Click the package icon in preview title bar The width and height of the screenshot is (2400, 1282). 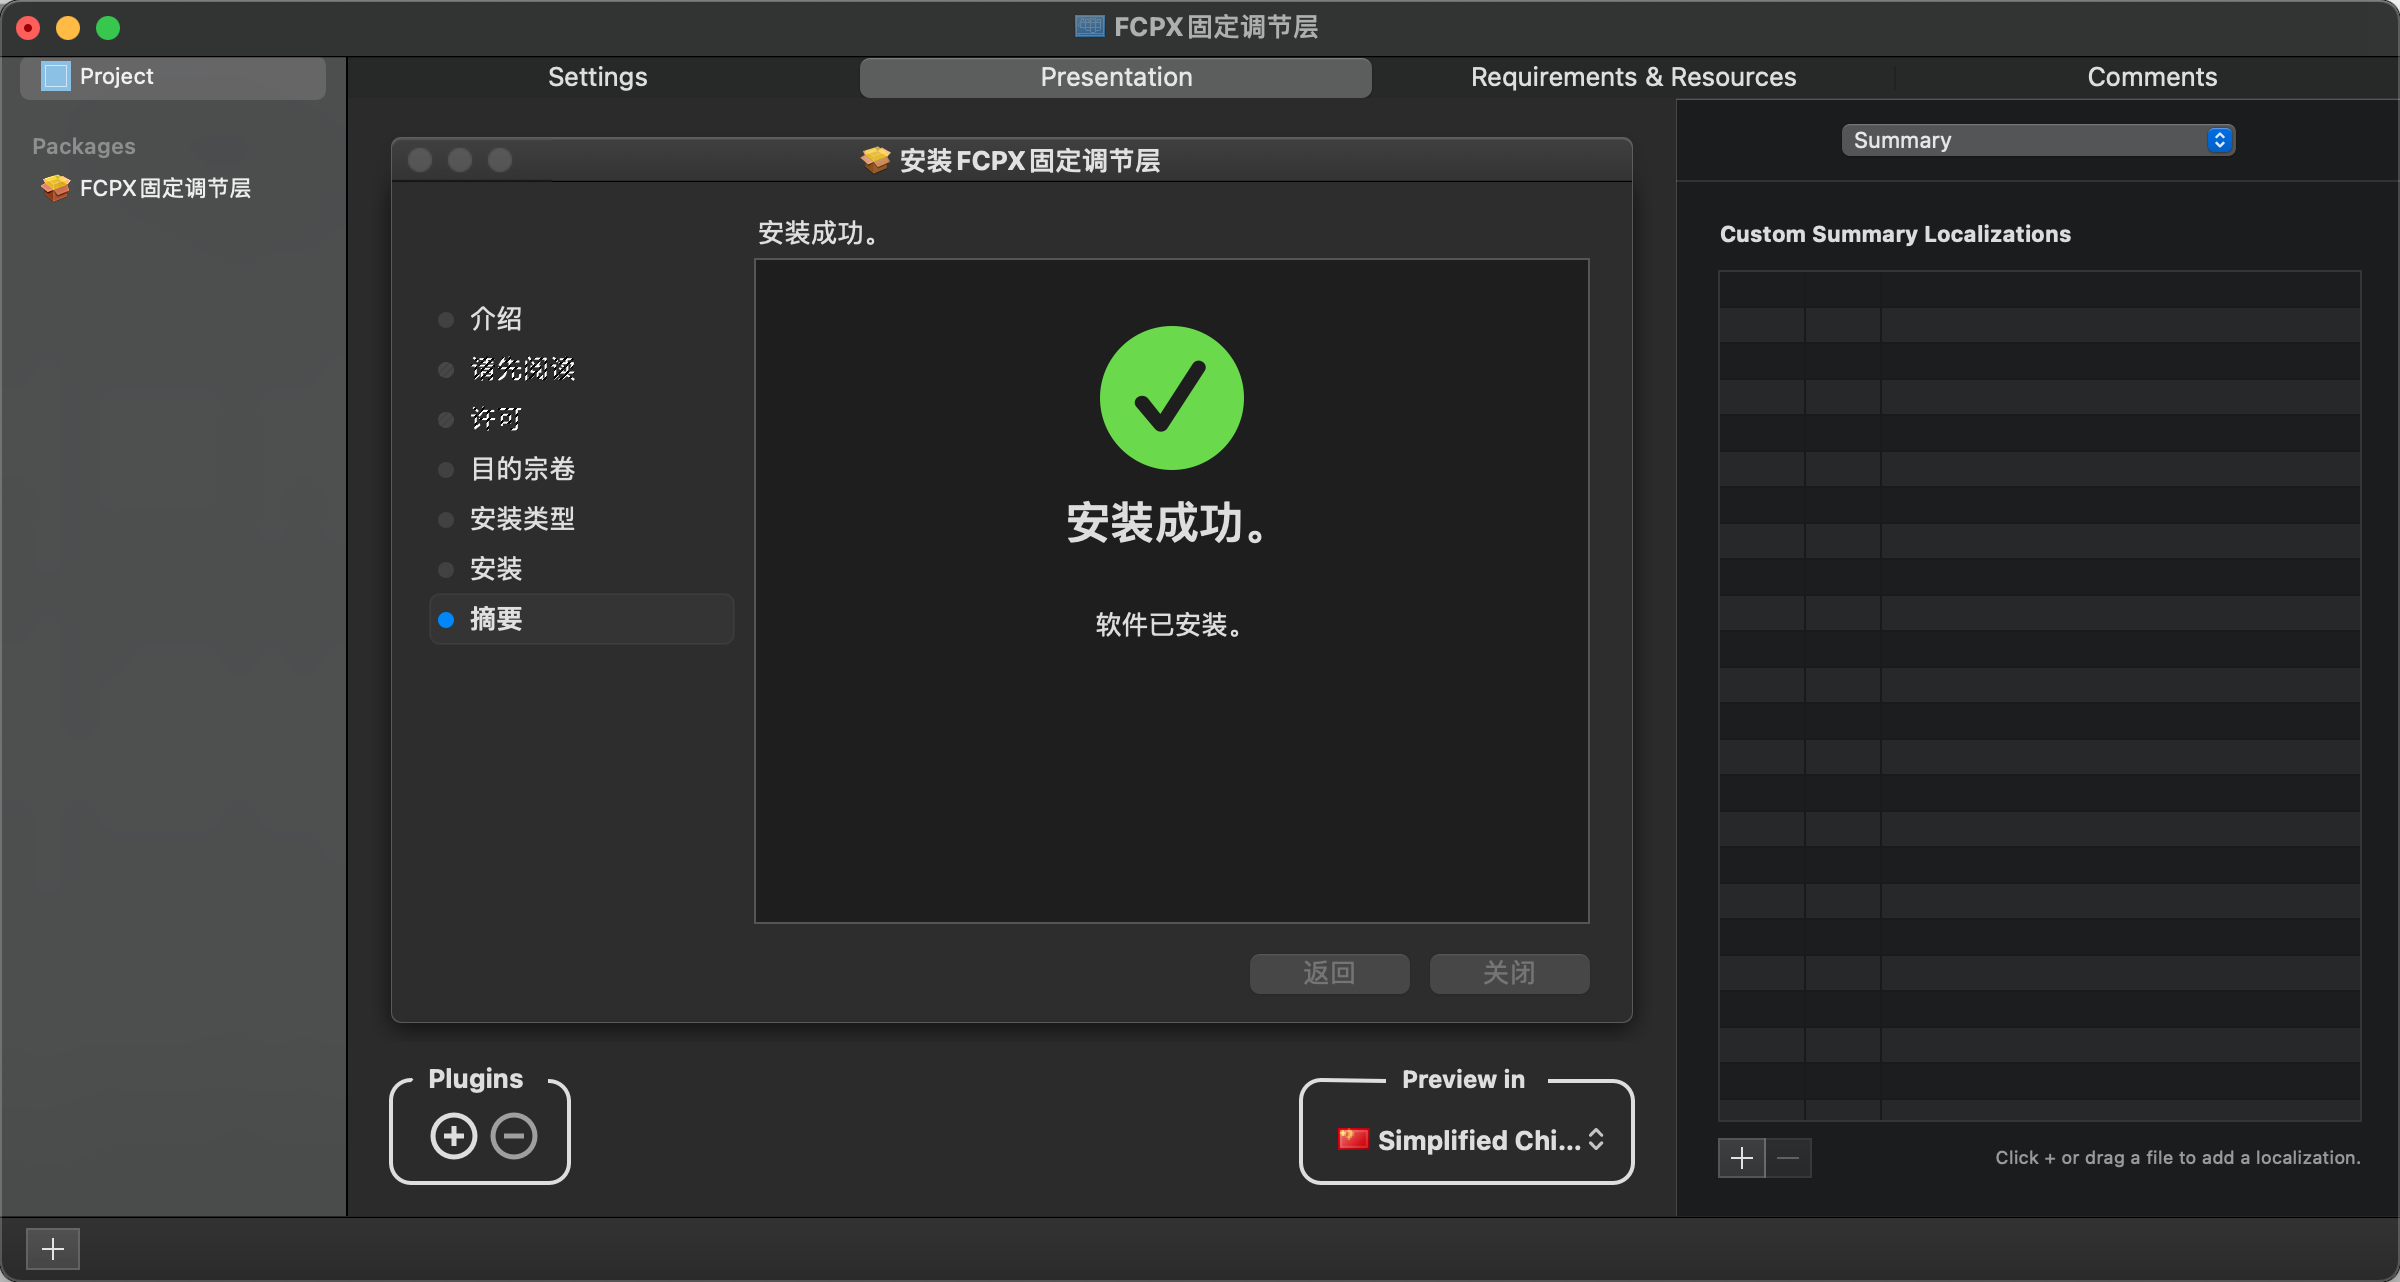876,160
